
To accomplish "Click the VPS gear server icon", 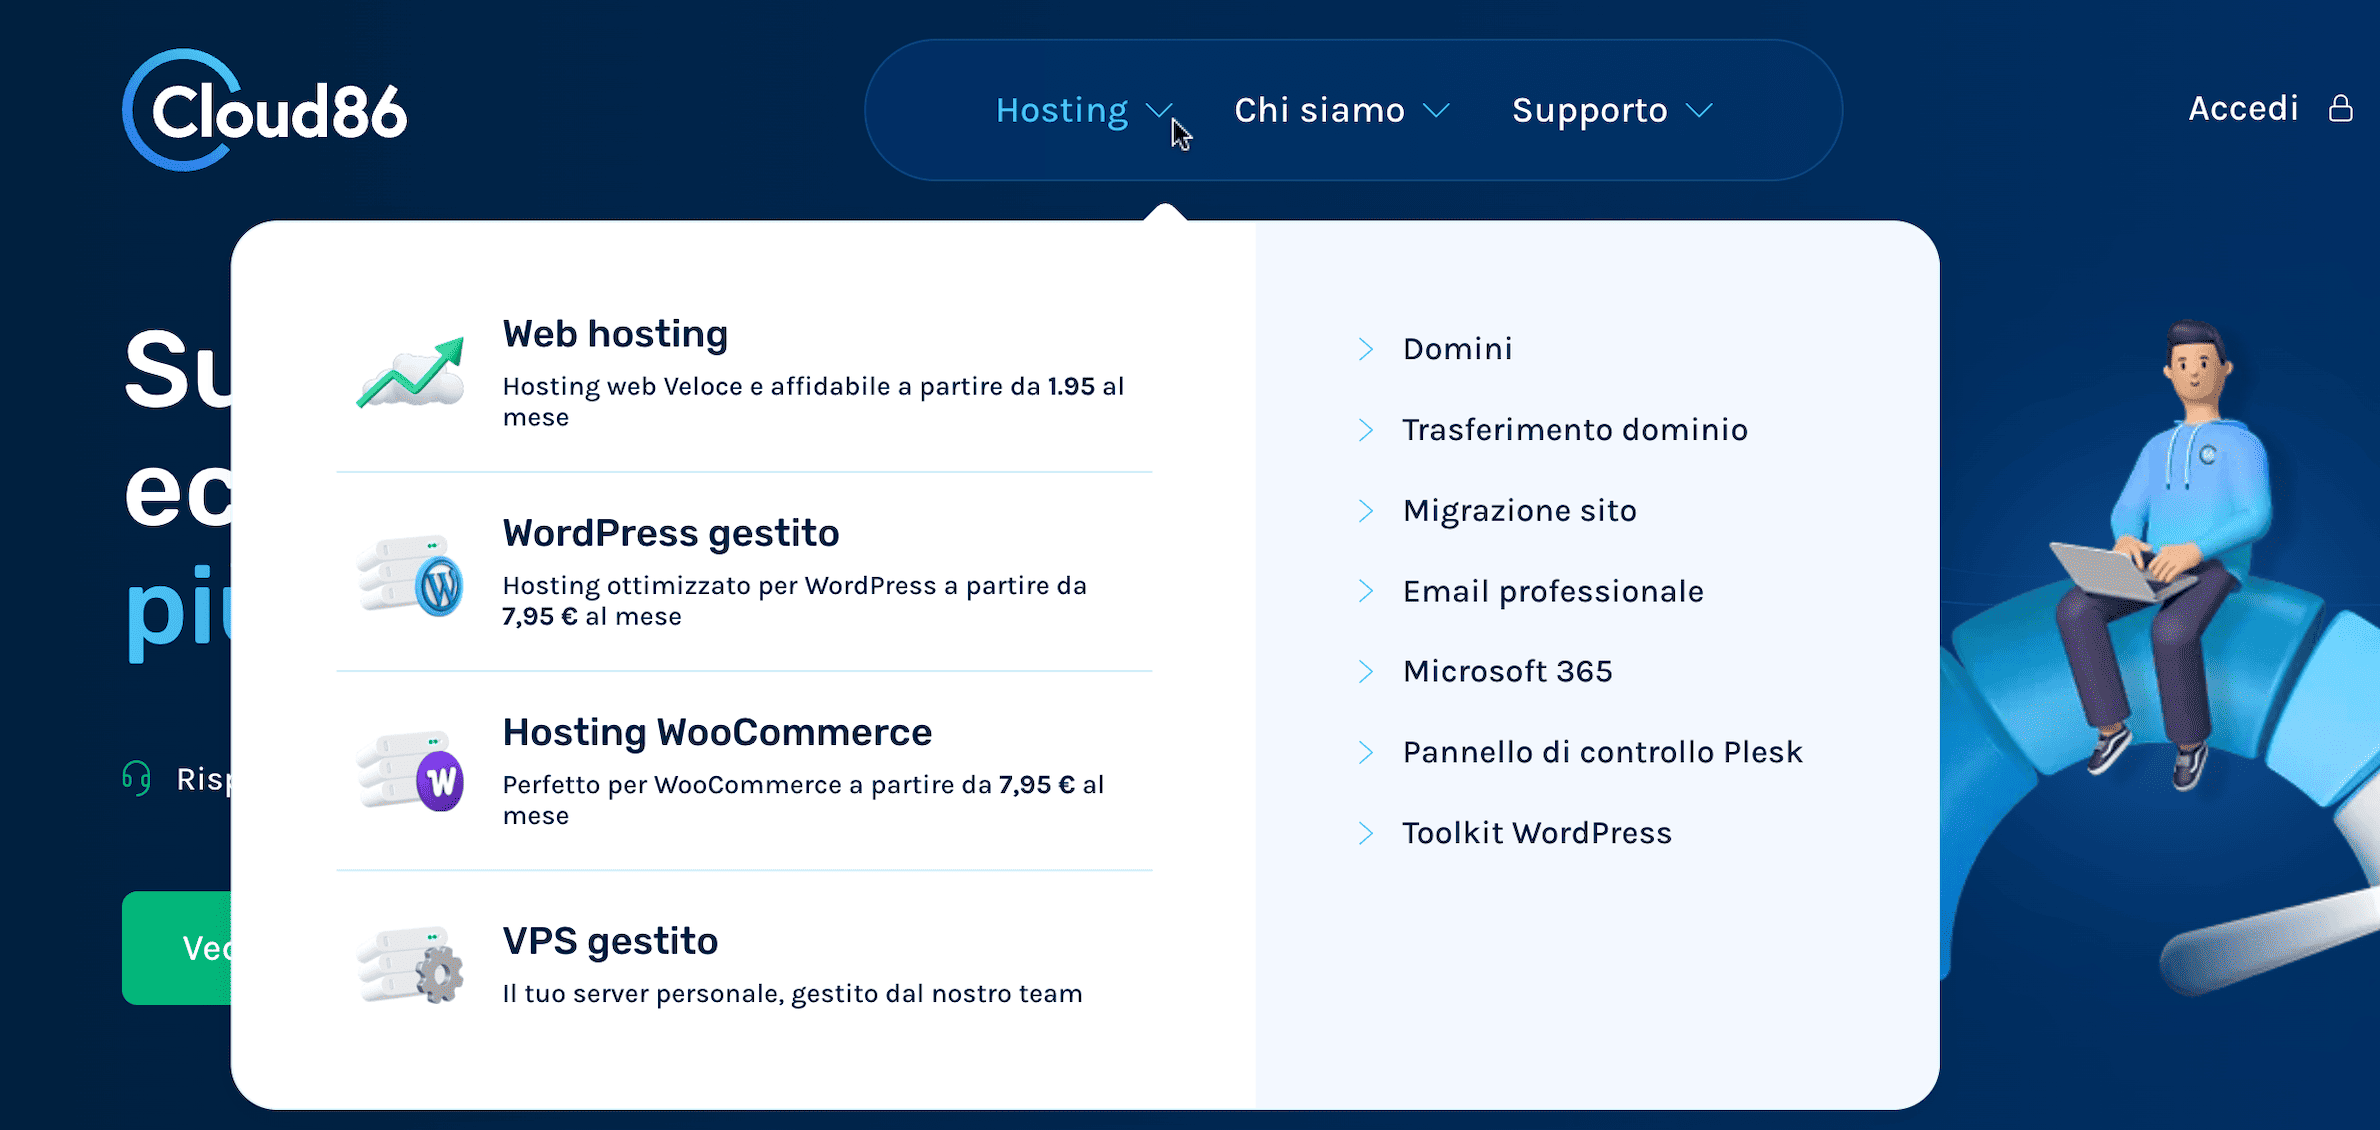I will coord(411,965).
